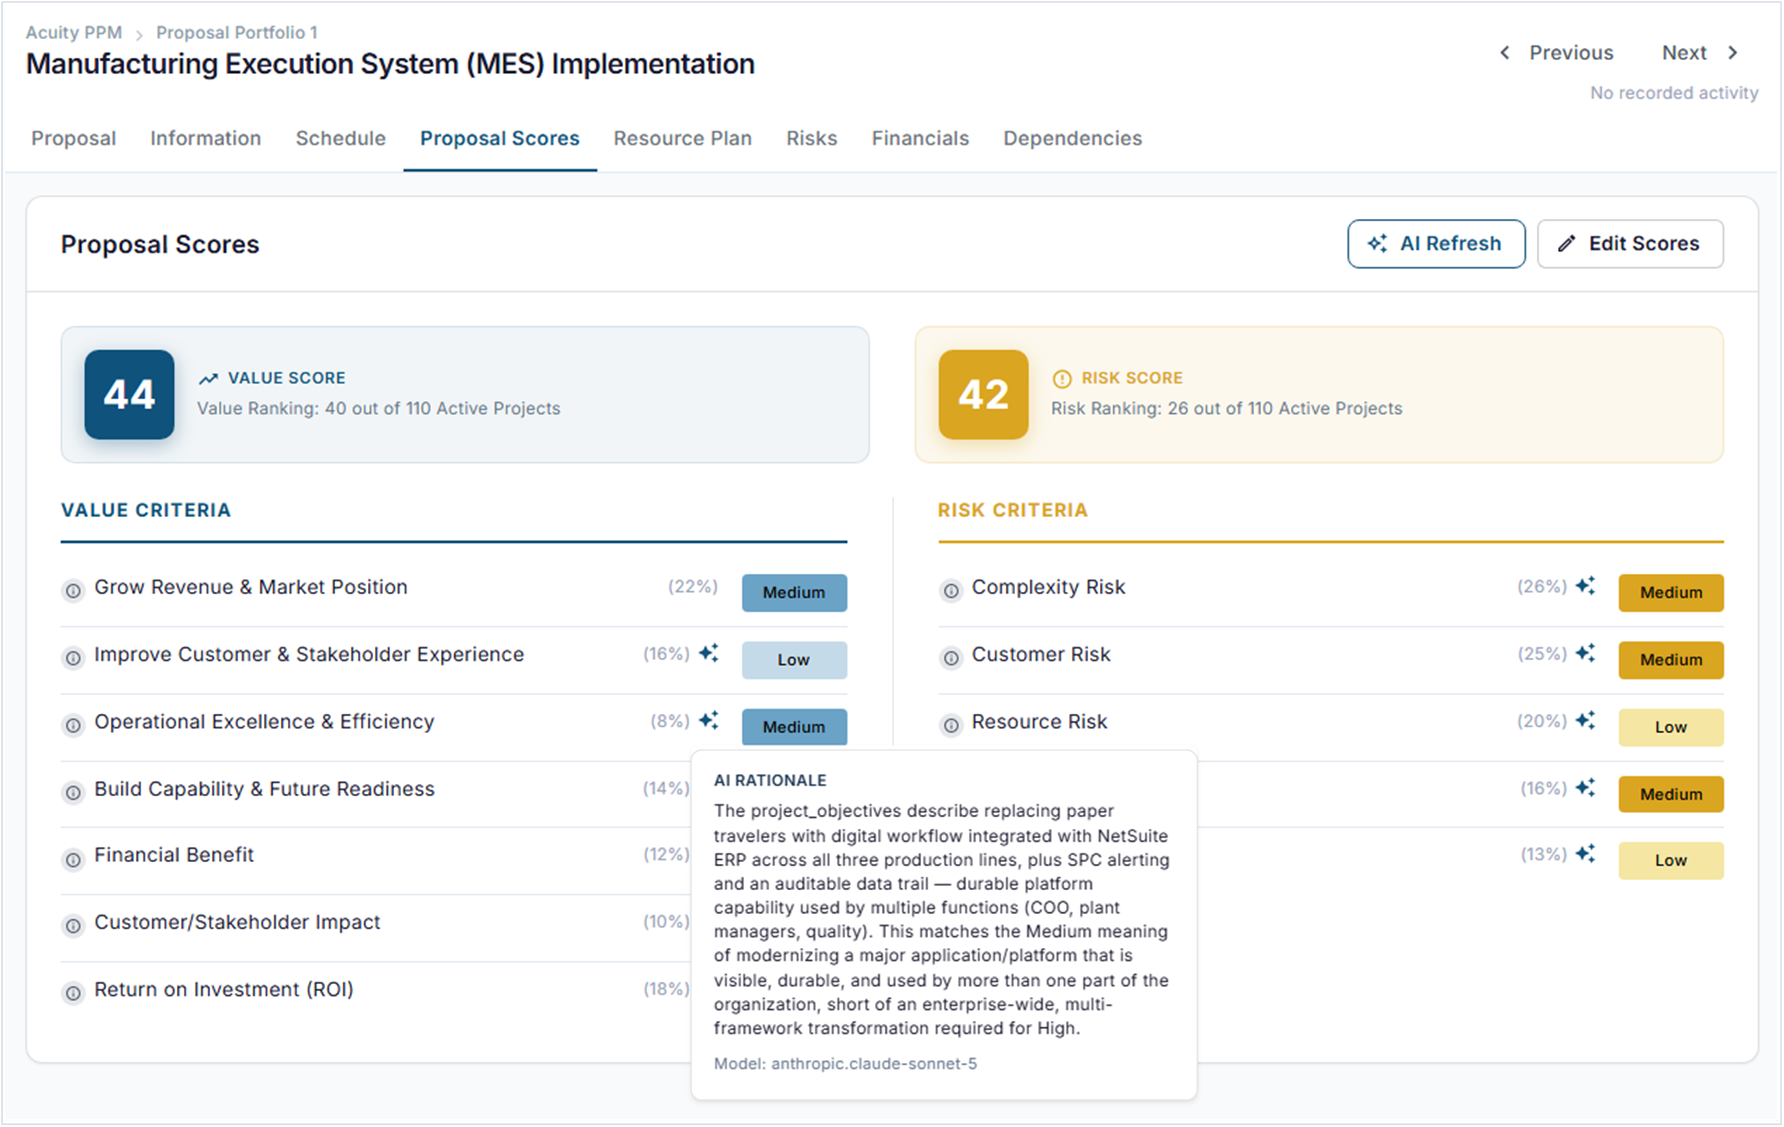Screen dimensions: 1784x1127
Task: Click AI sparkle icon for Improve Customer & Stakeholder Experience
Action: [709, 653]
